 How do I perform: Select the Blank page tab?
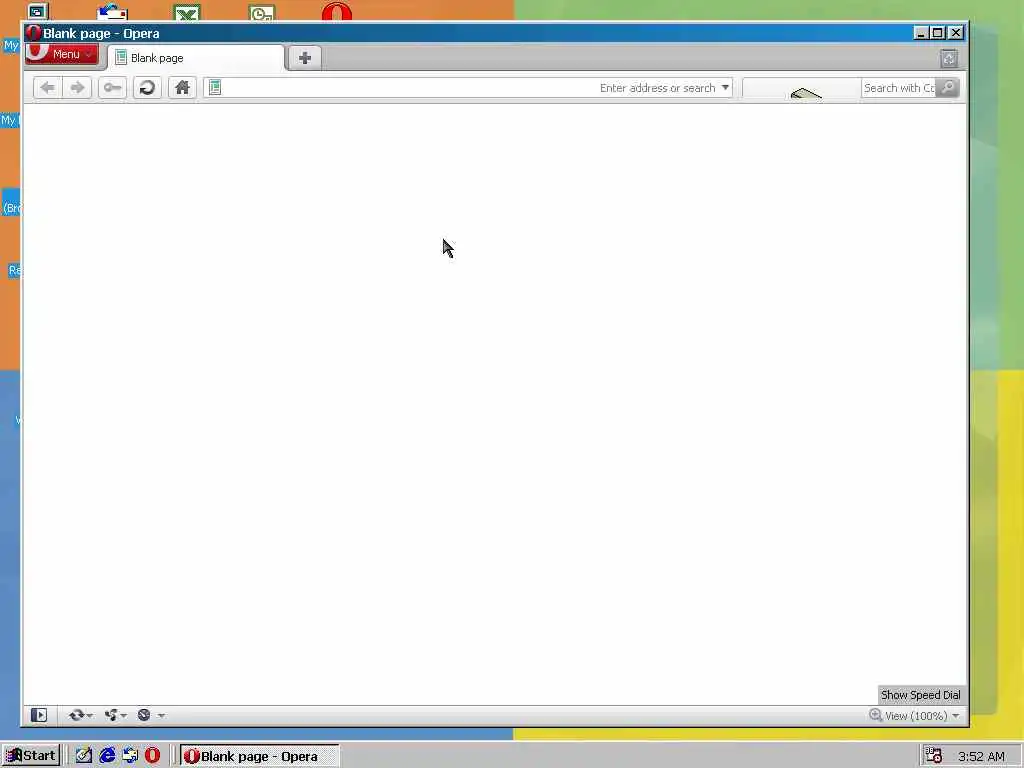[196, 58]
